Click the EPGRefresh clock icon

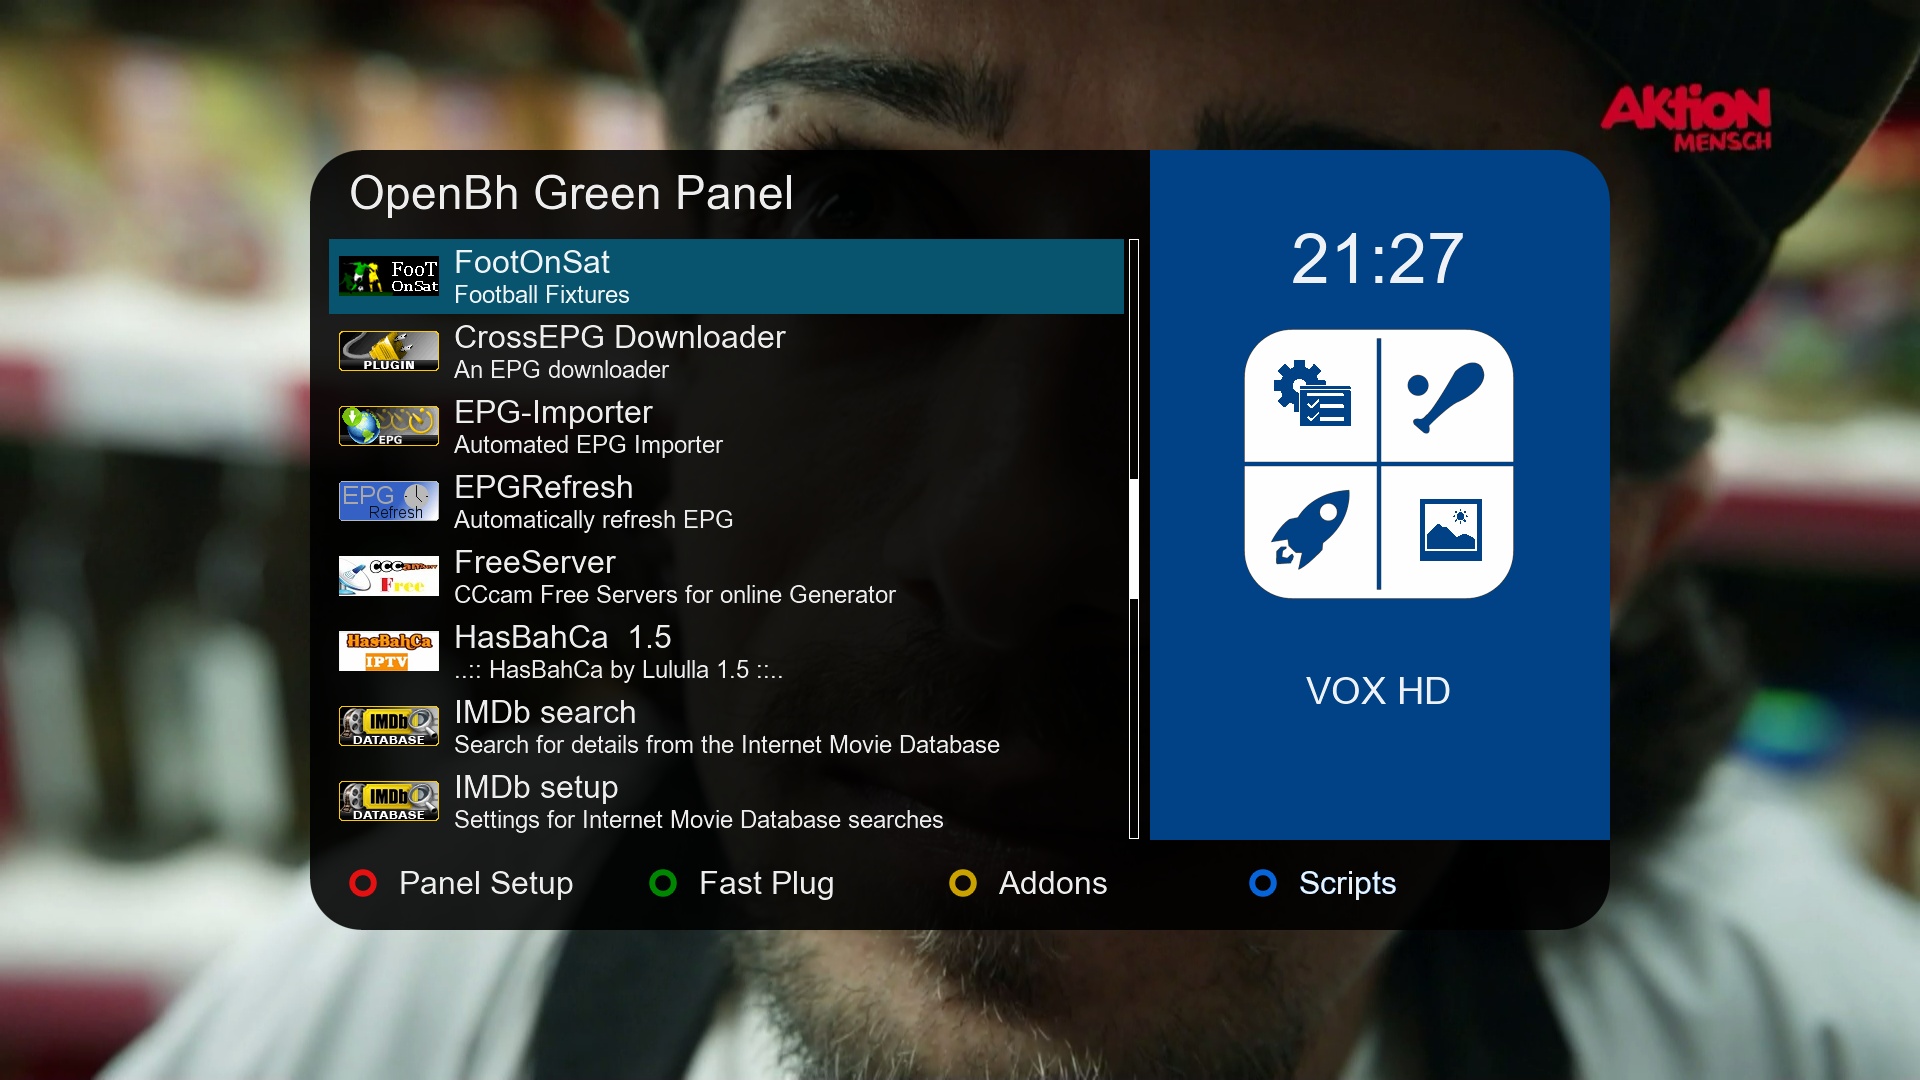(x=389, y=501)
